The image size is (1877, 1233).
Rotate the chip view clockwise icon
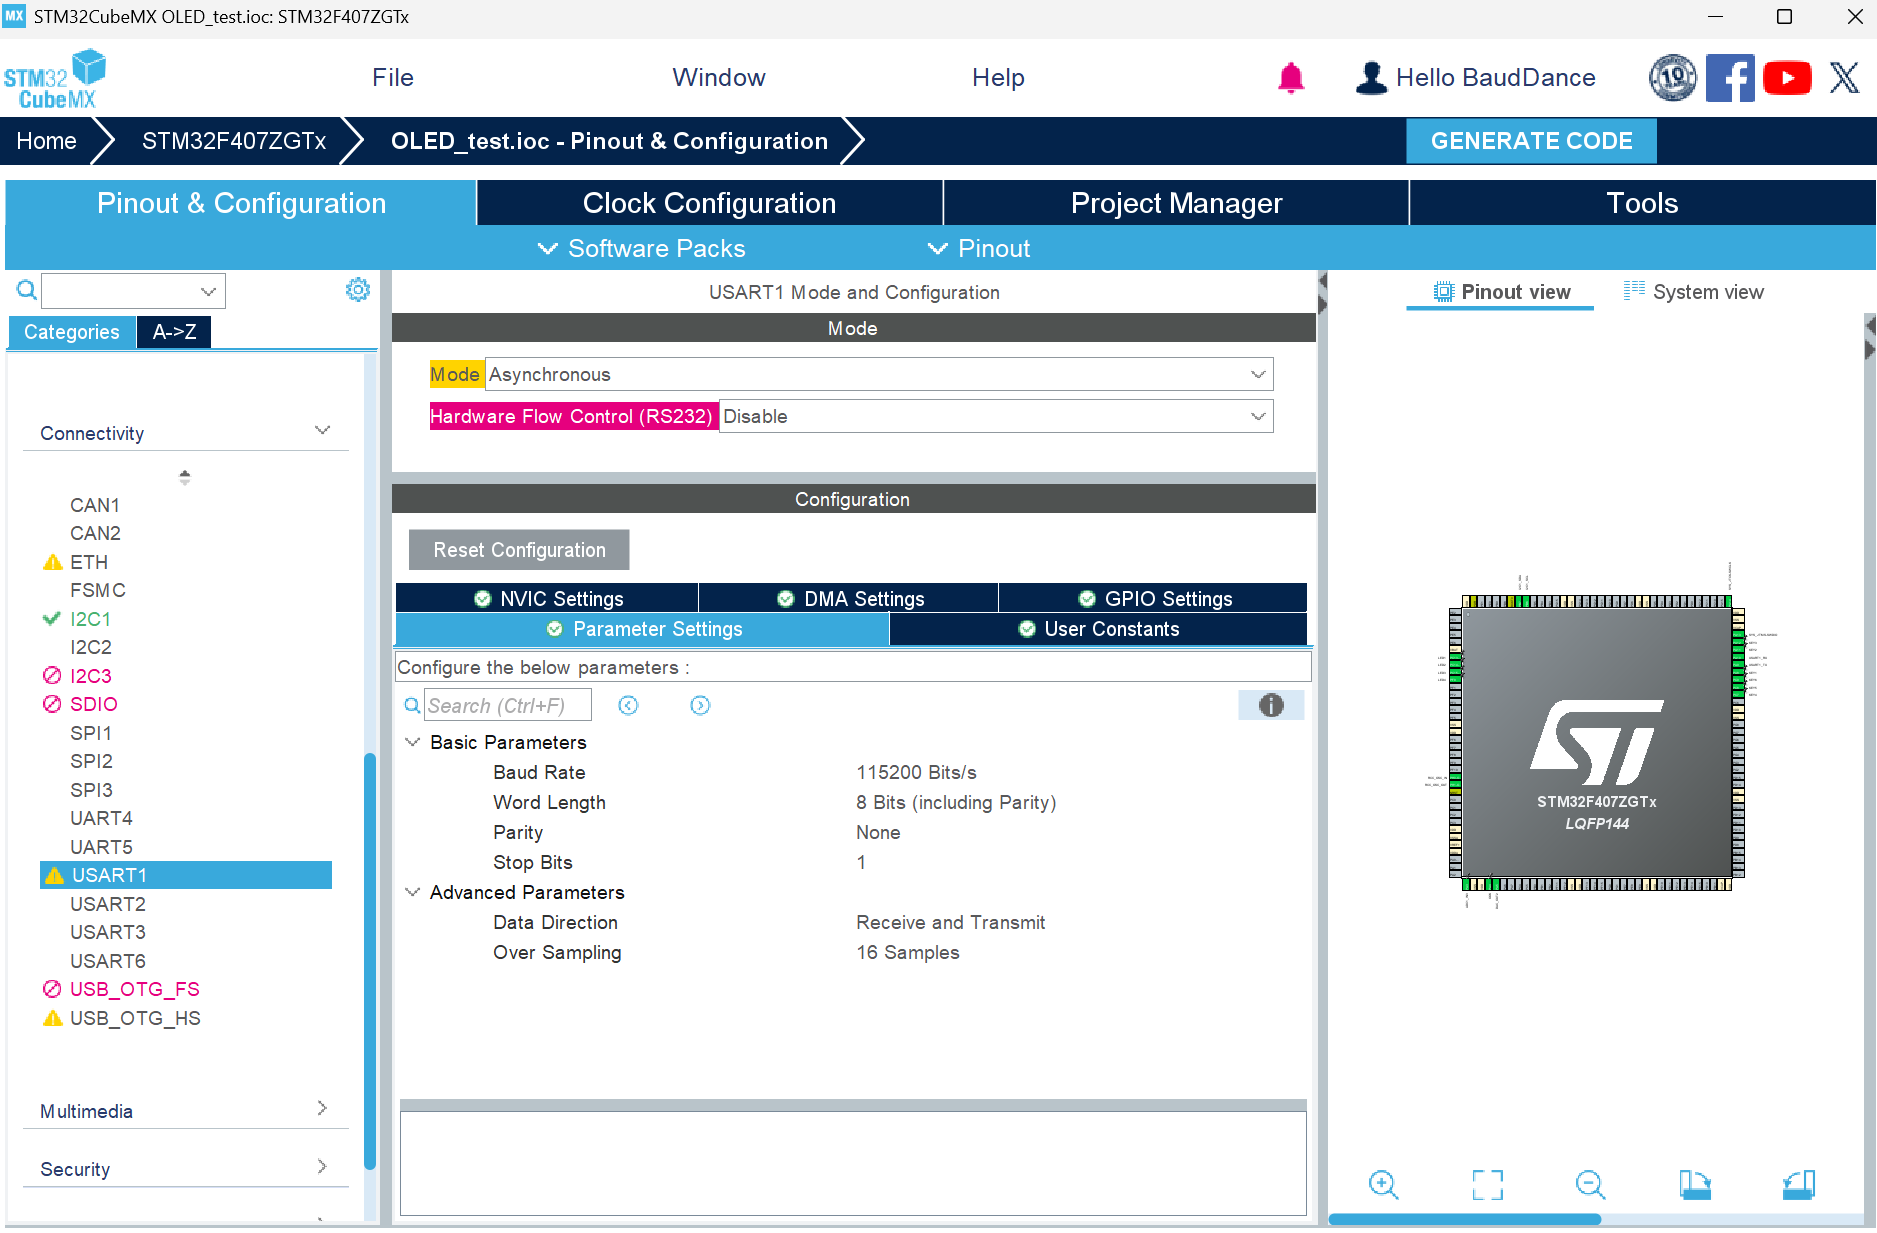[1694, 1185]
